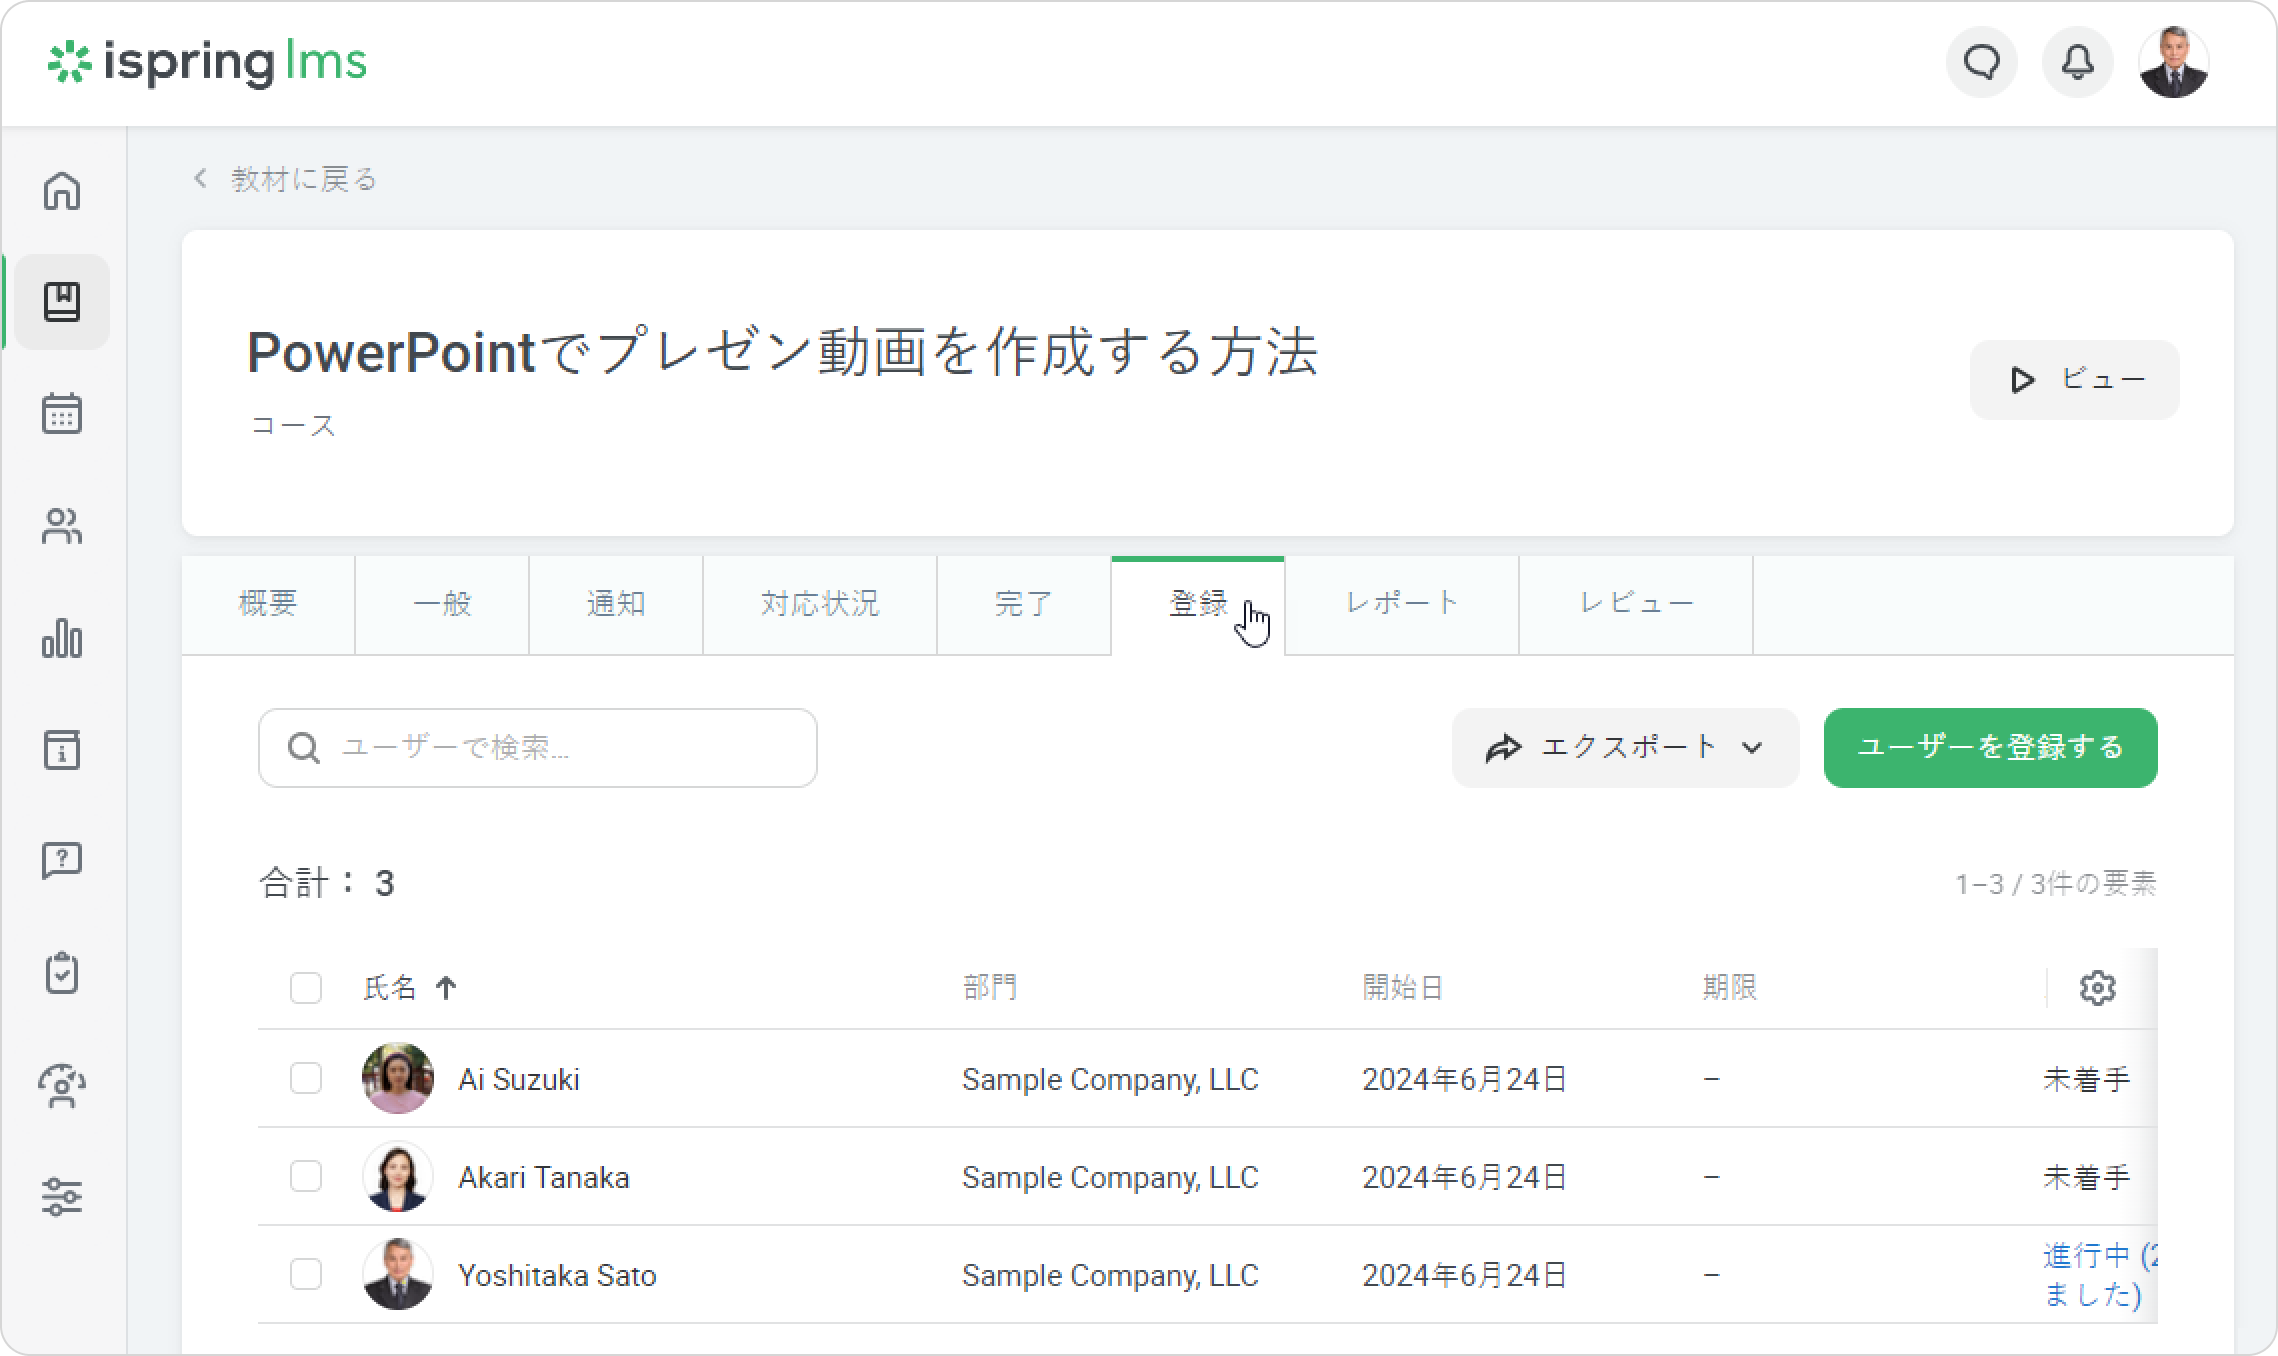Open the sliders settings icon in sidebar

[62, 1196]
